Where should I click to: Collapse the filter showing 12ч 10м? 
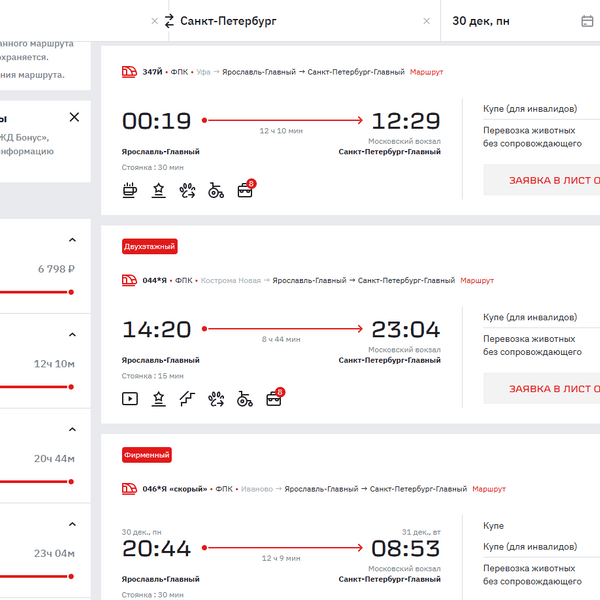72,335
